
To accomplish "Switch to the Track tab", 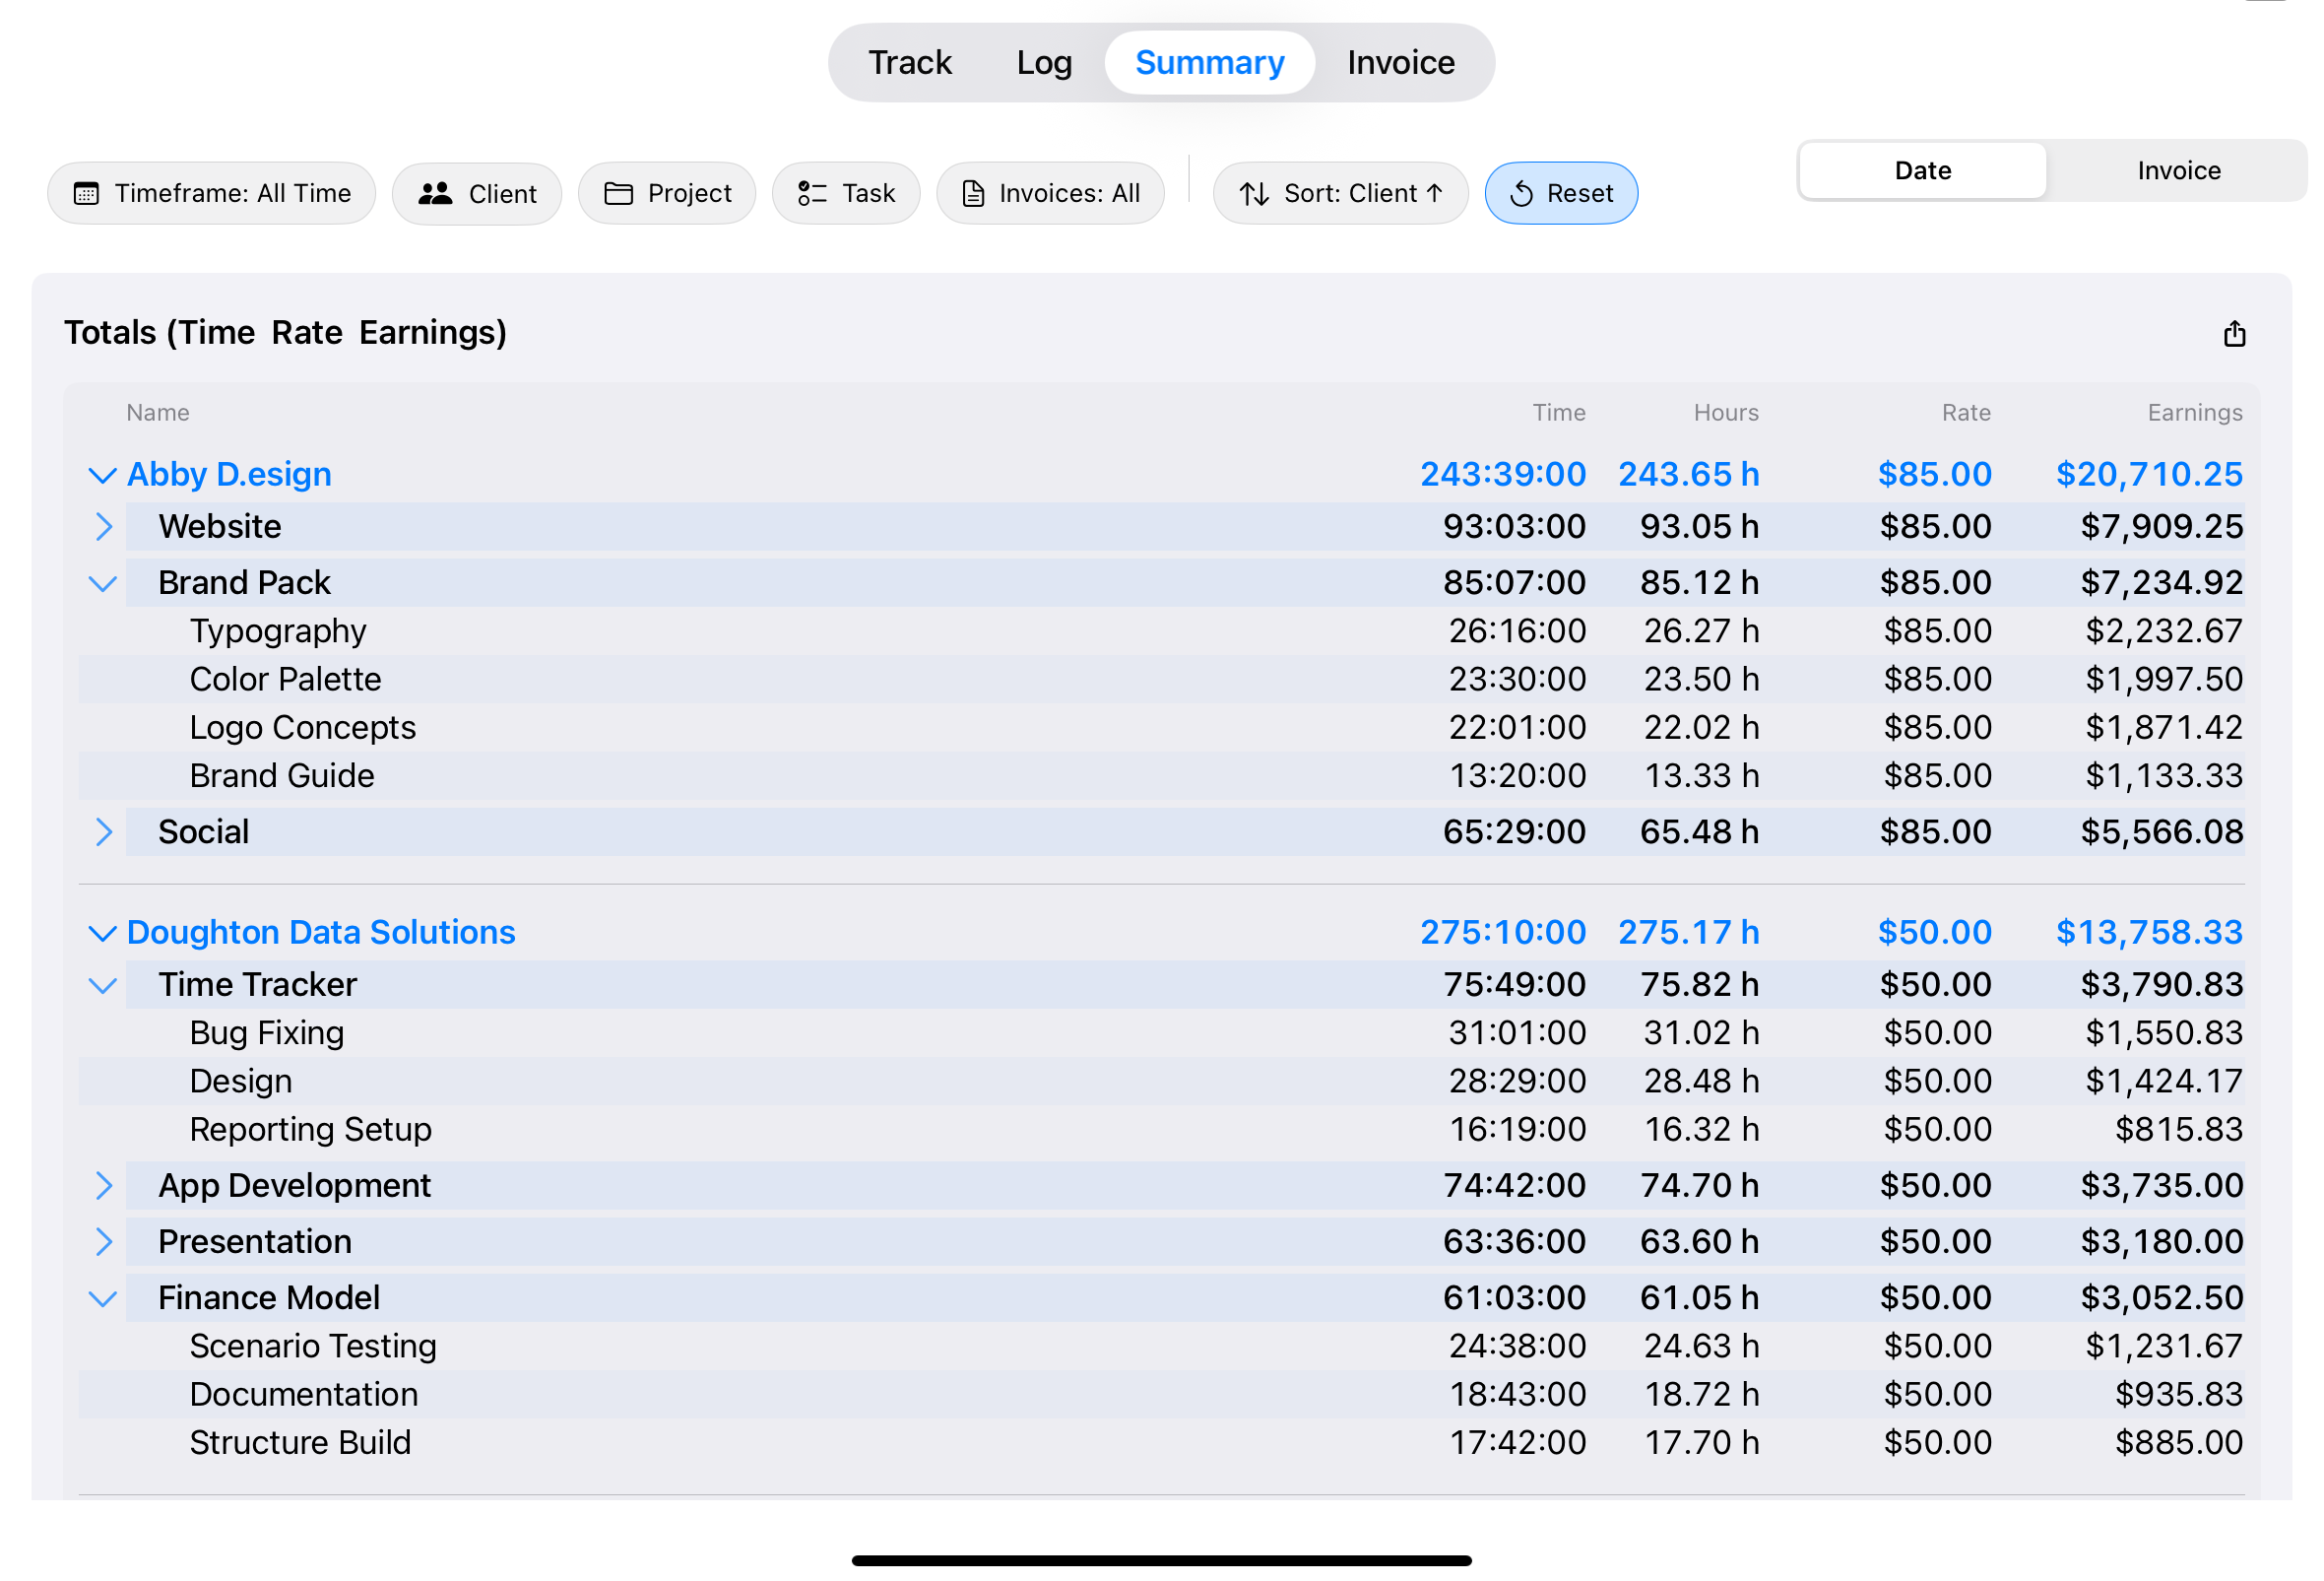I will (x=909, y=62).
